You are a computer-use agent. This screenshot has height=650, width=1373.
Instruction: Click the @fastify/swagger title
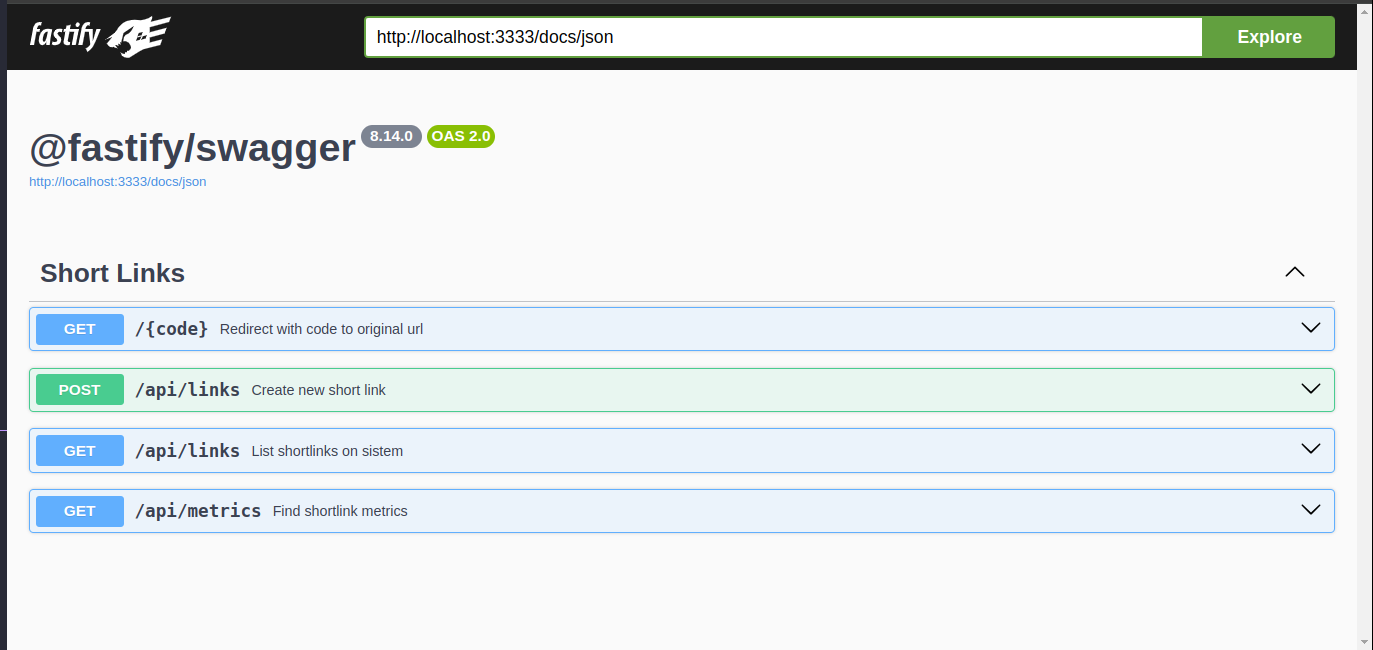[x=192, y=148]
